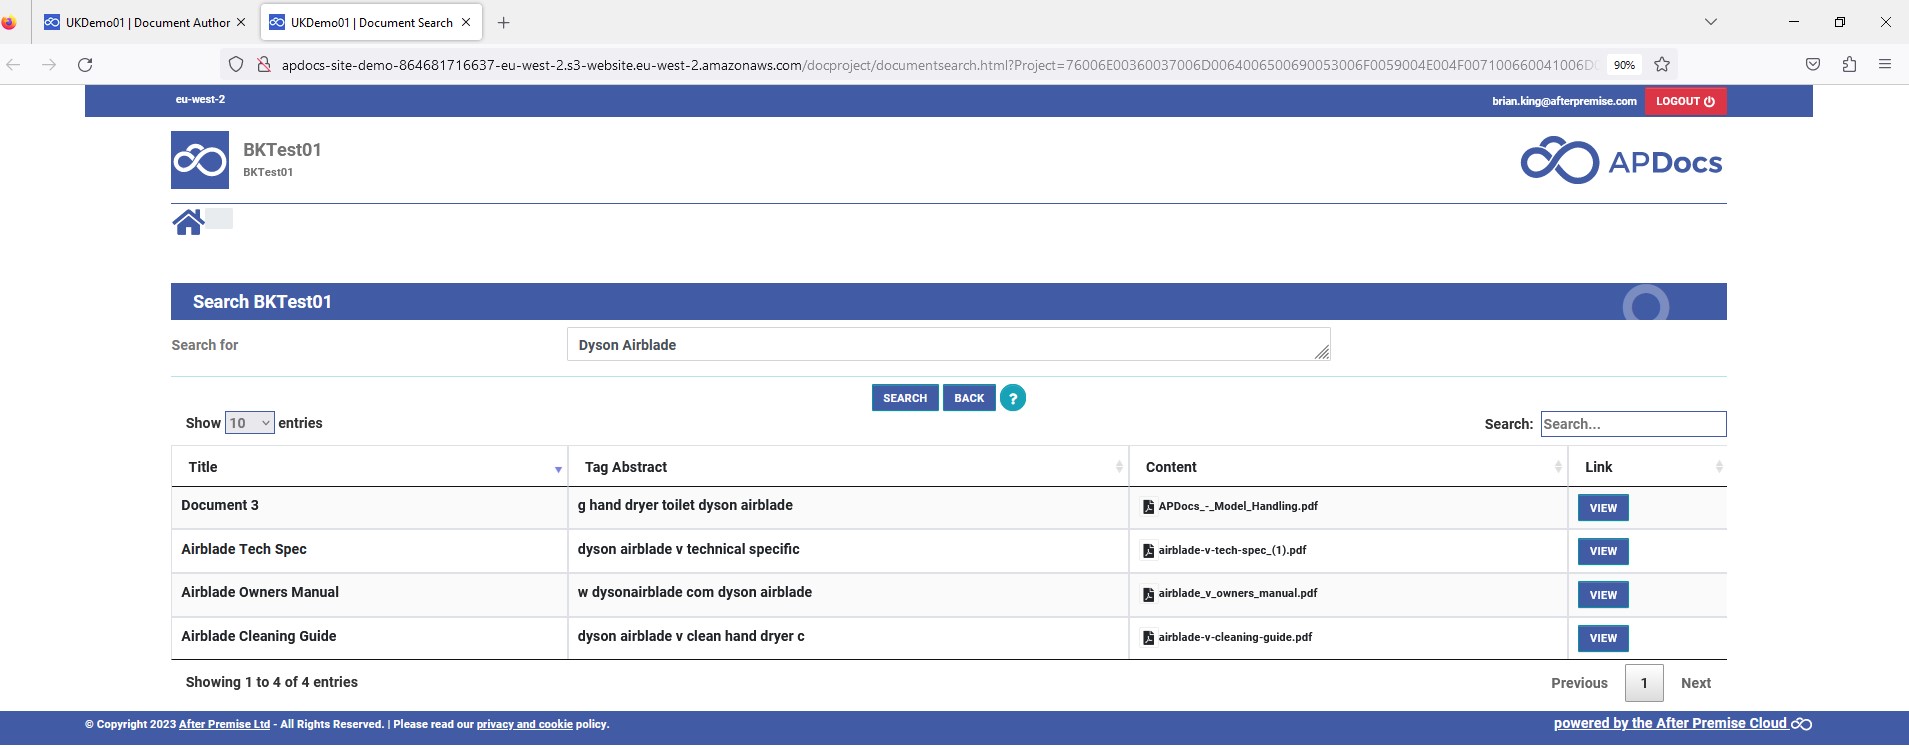Sort table by Link column
The width and height of the screenshot is (1909, 749).
pyautogui.click(x=1648, y=467)
